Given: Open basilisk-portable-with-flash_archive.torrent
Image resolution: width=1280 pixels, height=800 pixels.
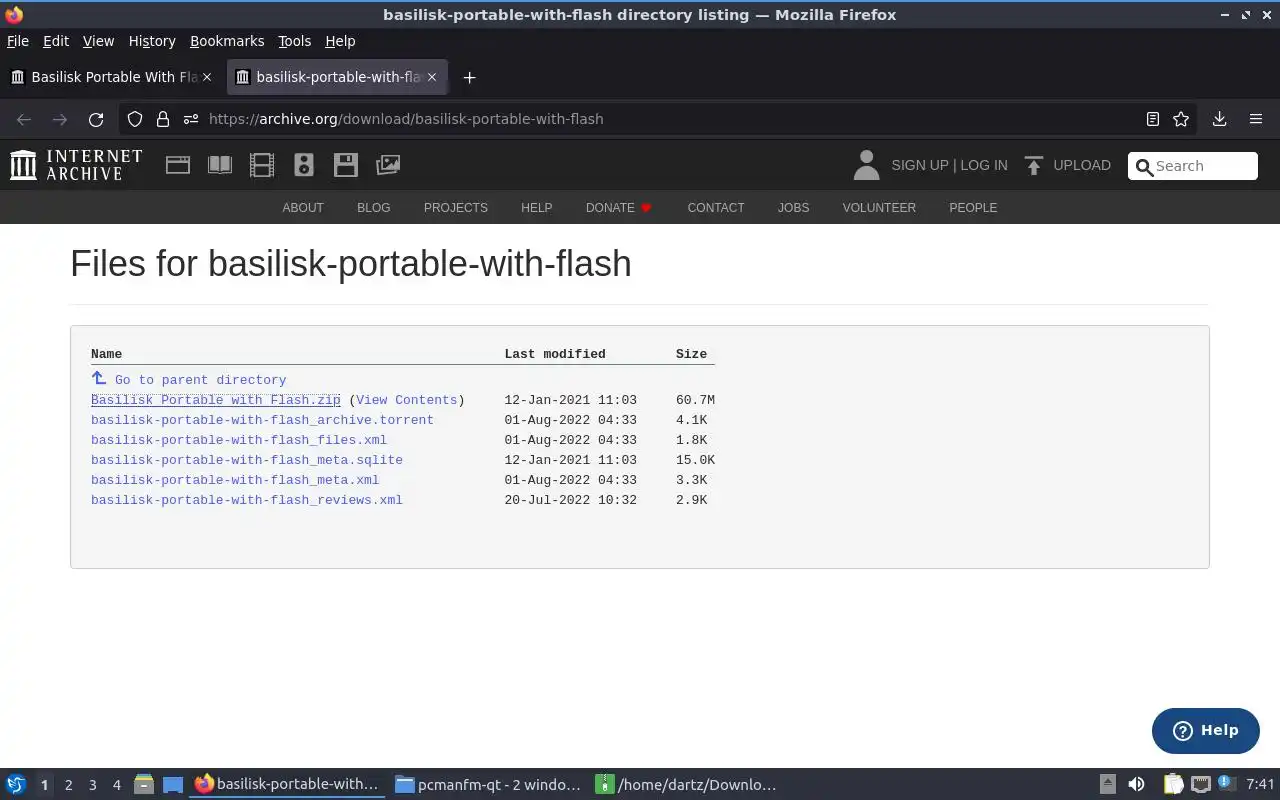Looking at the screenshot, I should (262, 420).
